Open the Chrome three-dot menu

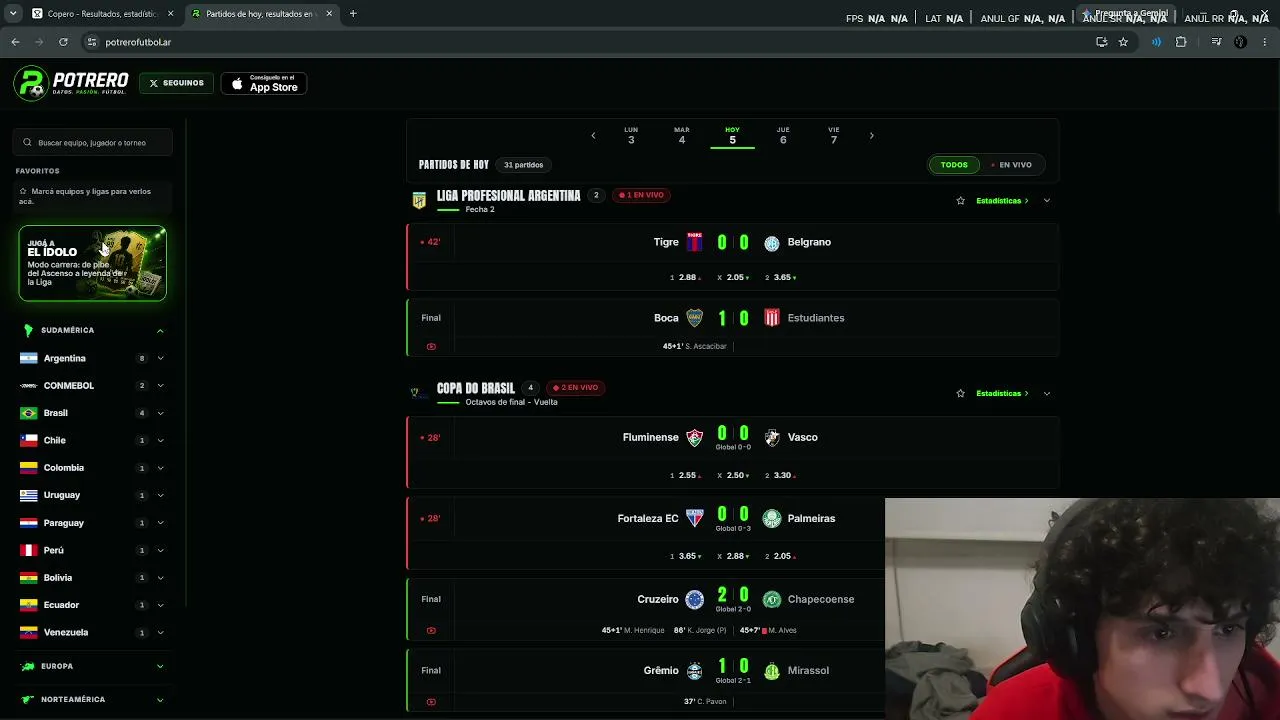tap(1265, 42)
